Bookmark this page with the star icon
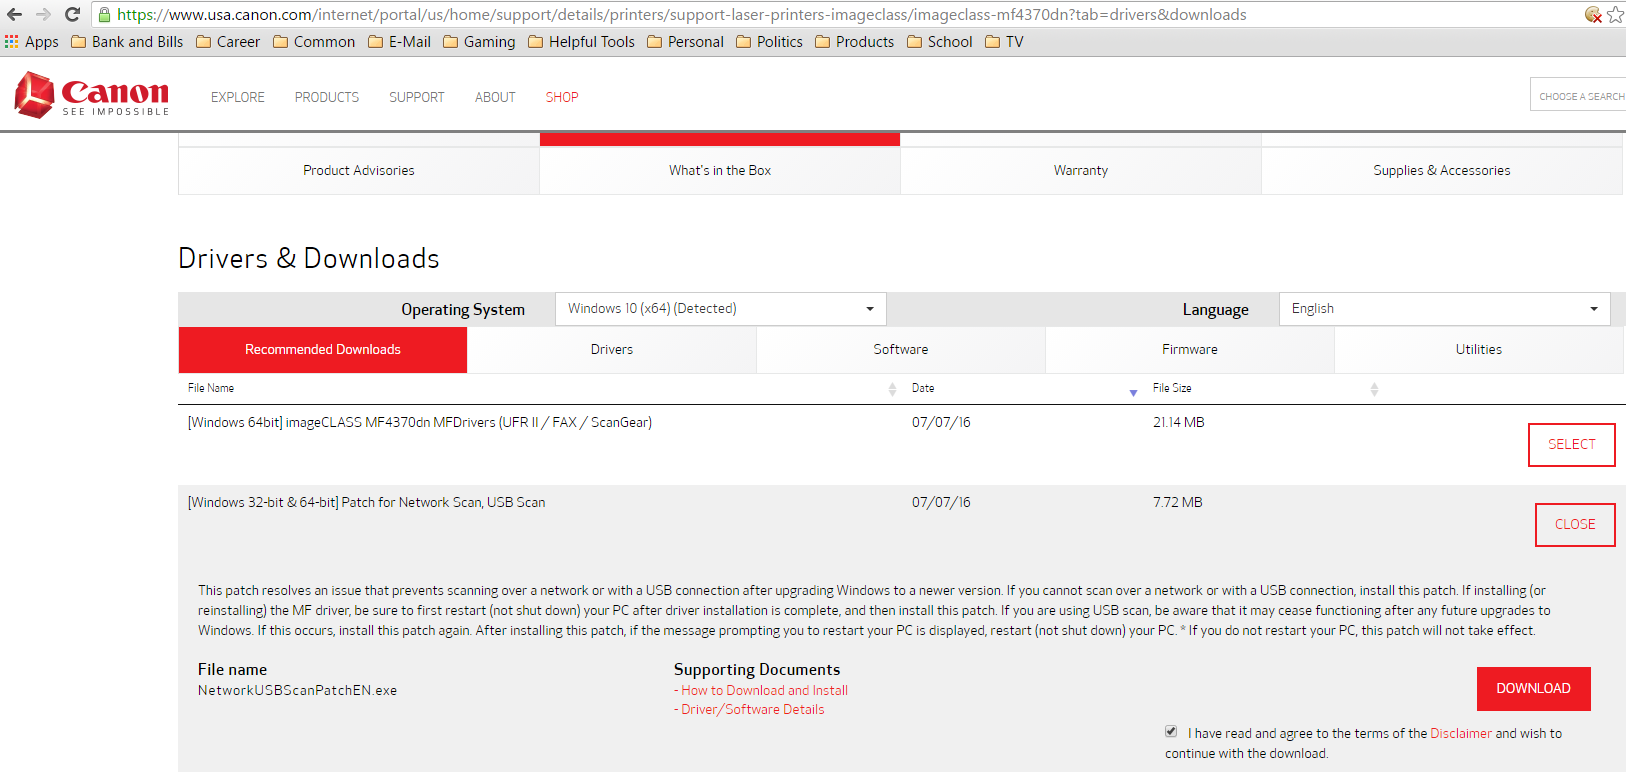 [1615, 14]
